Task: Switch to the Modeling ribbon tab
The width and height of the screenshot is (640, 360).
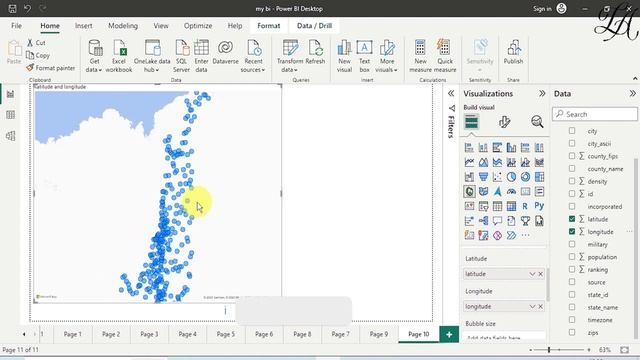Action: point(123,26)
